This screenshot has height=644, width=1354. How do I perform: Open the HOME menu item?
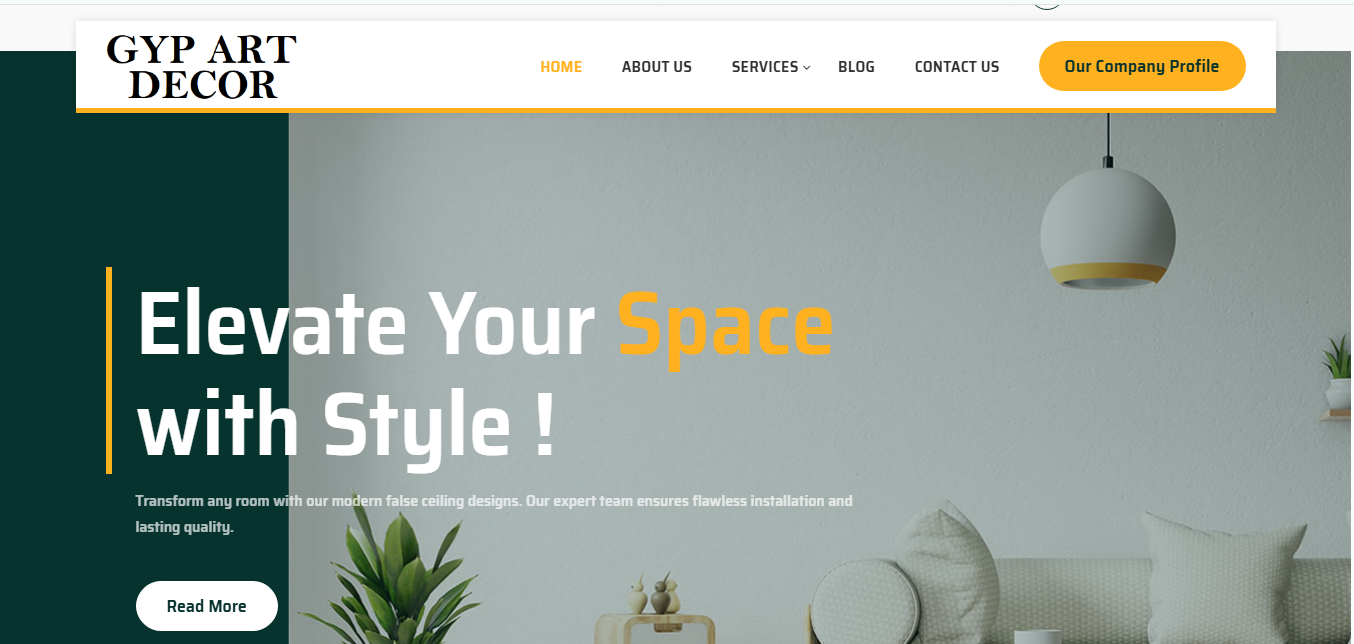pos(561,67)
